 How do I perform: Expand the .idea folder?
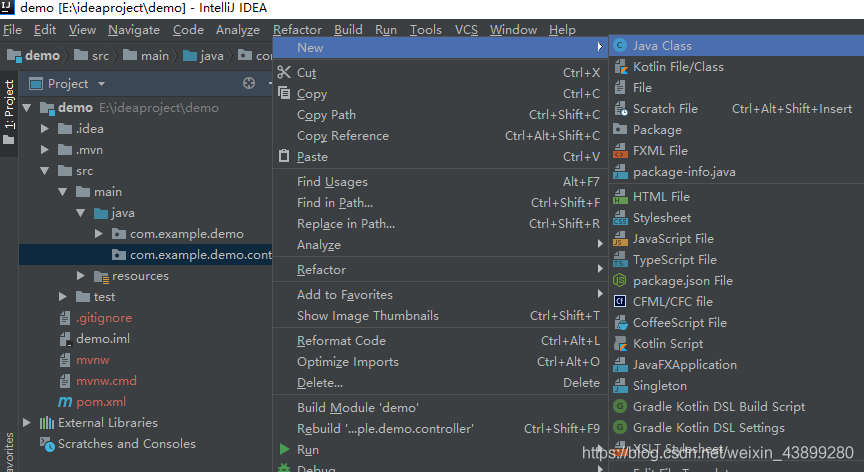(45, 129)
